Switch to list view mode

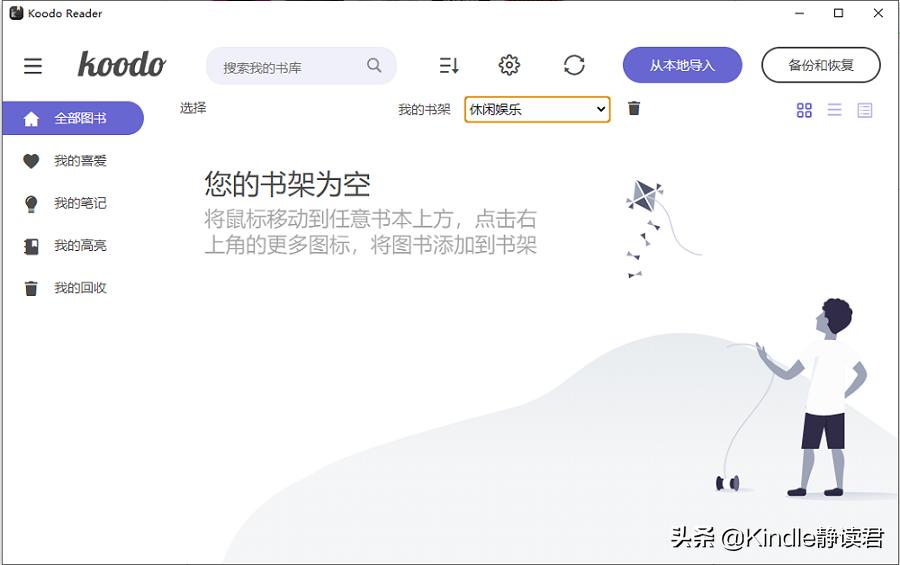click(835, 110)
